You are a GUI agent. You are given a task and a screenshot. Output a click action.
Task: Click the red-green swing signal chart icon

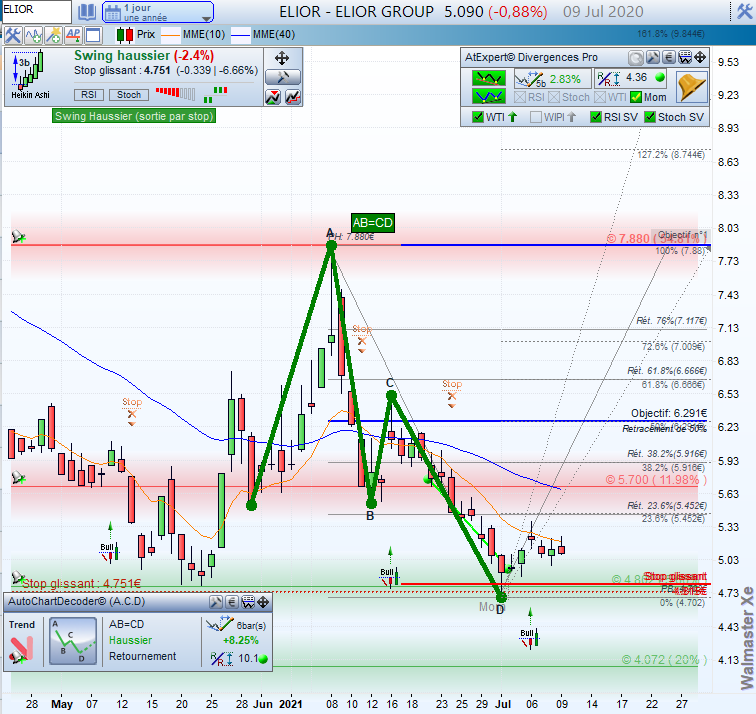(x=273, y=97)
